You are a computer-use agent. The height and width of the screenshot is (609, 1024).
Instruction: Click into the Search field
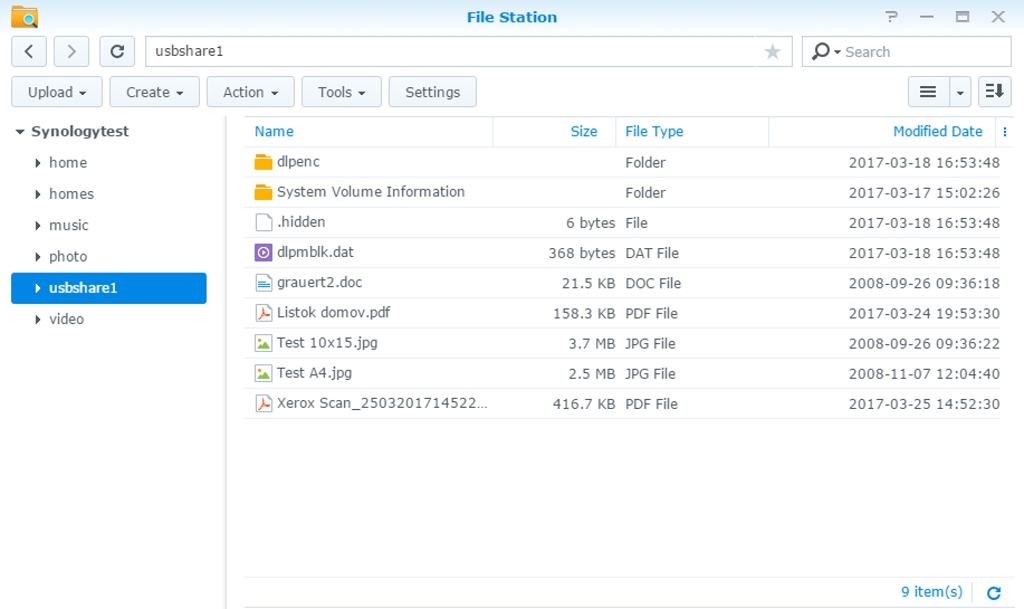pyautogui.click(x=920, y=52)
